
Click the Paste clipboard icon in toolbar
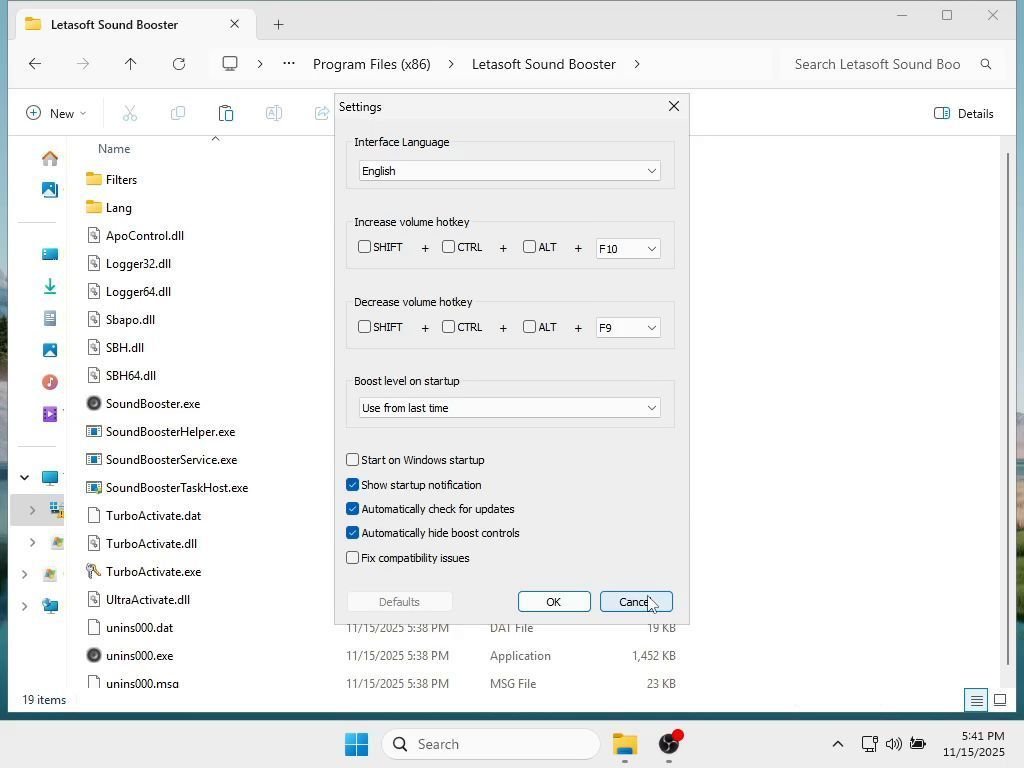[225, 114]
